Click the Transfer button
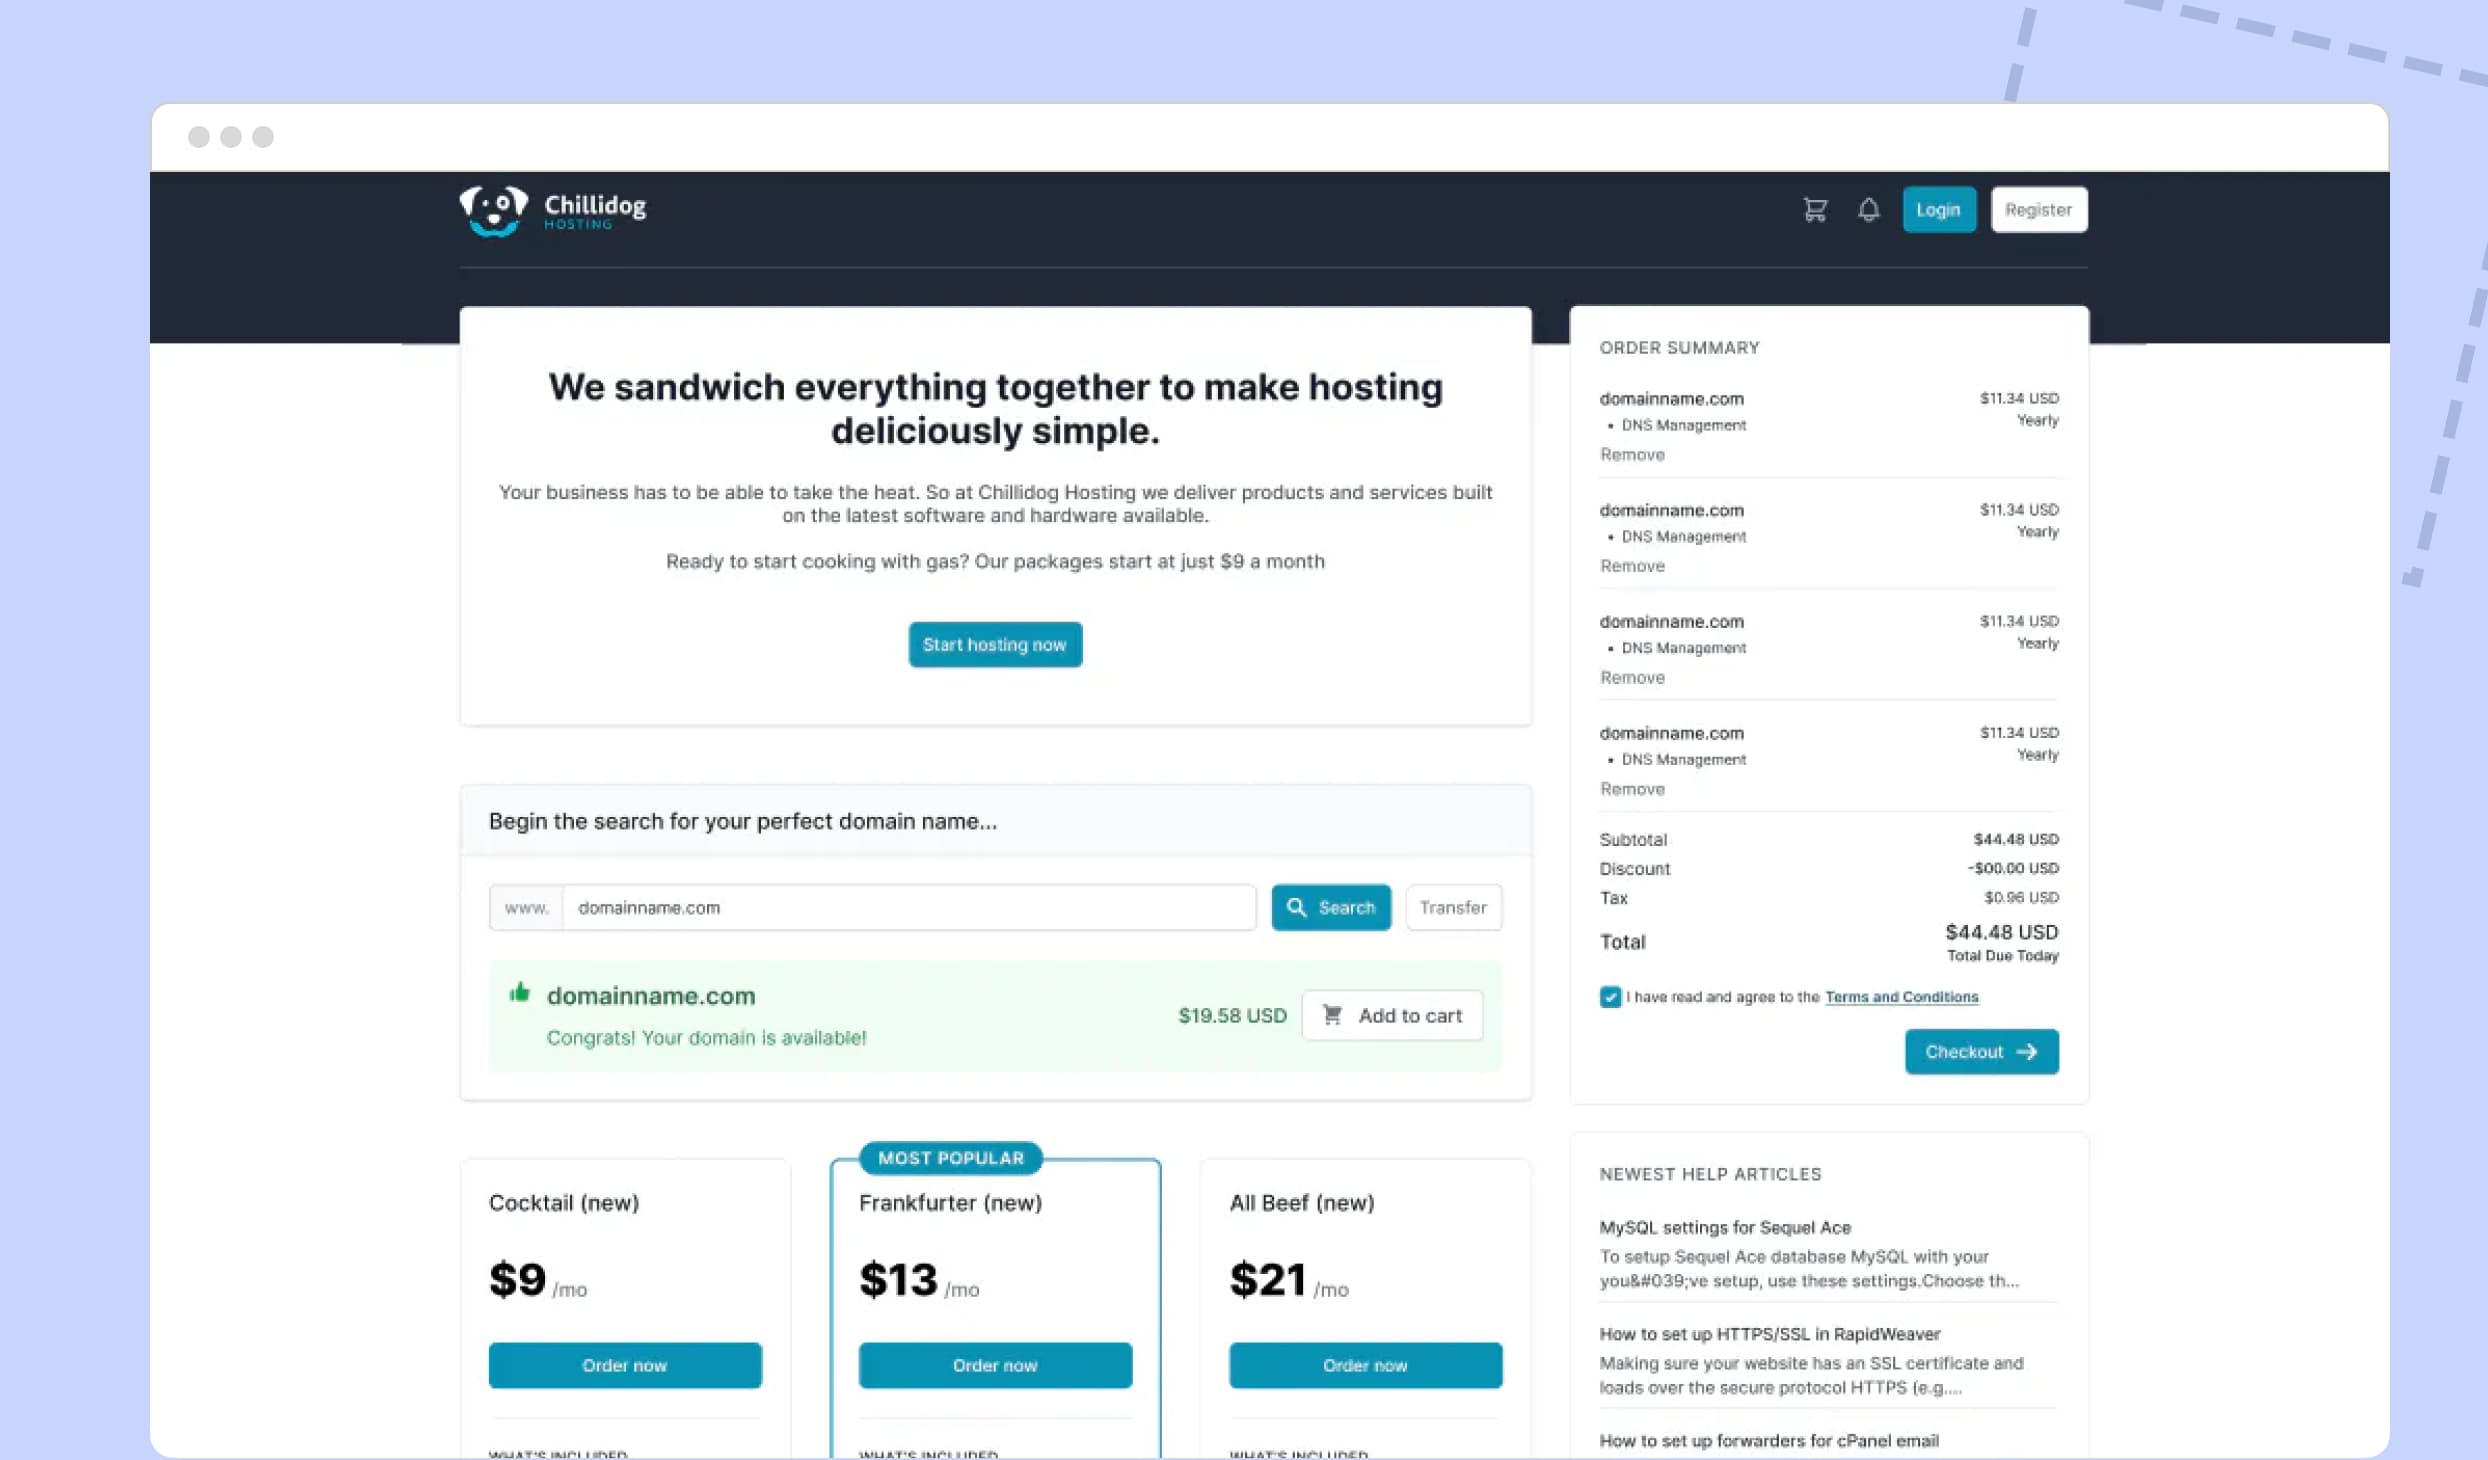 tap(1453, 907)
